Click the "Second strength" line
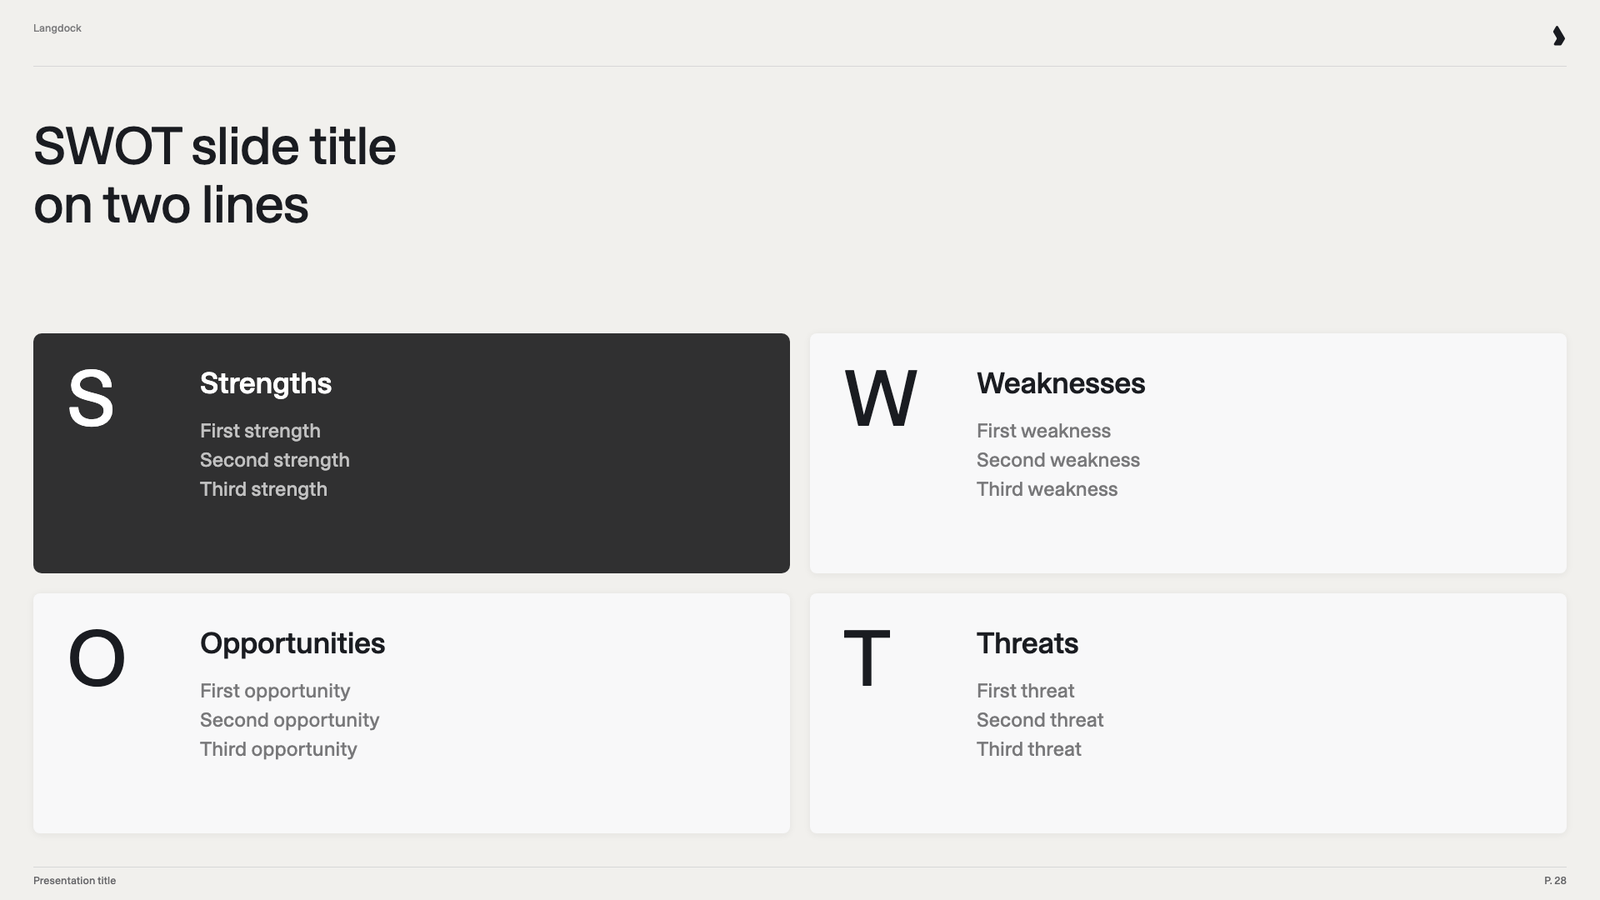 click(x=275, y=460)
